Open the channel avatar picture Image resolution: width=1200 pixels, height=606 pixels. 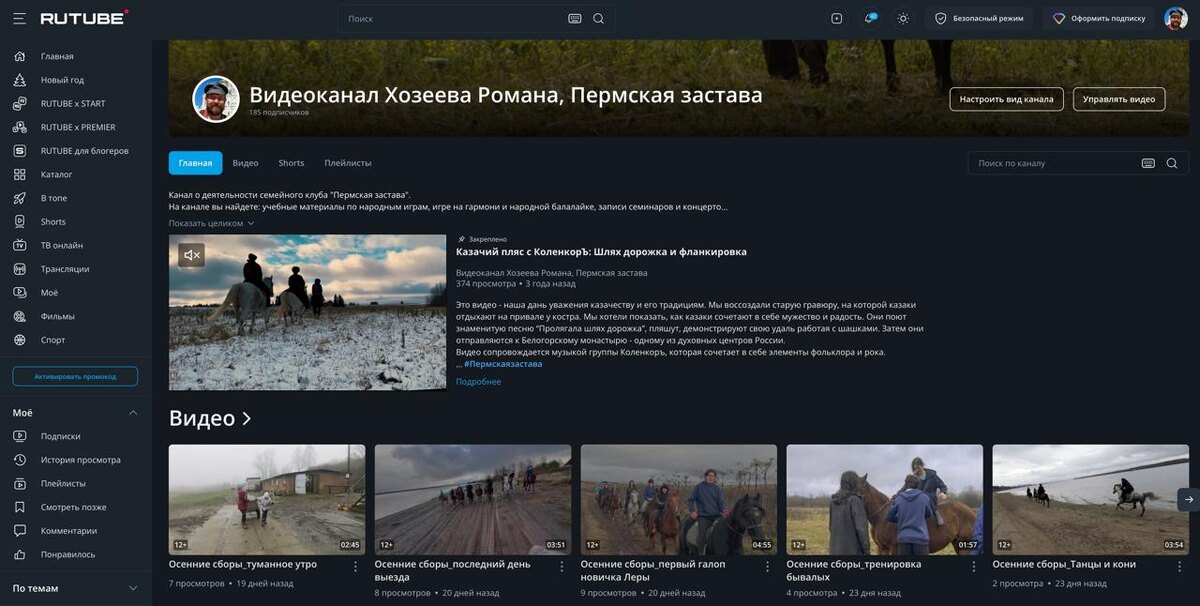(x=216, y=99)
